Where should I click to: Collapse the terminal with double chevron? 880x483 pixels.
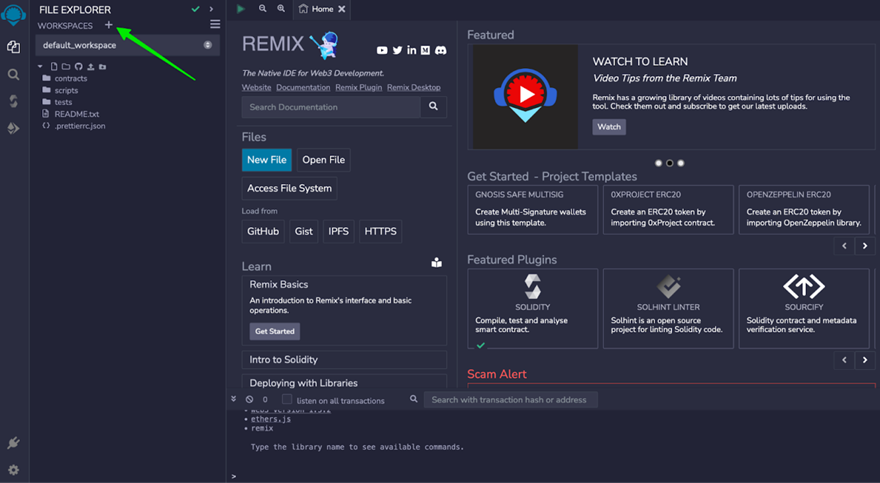point(233,399)
